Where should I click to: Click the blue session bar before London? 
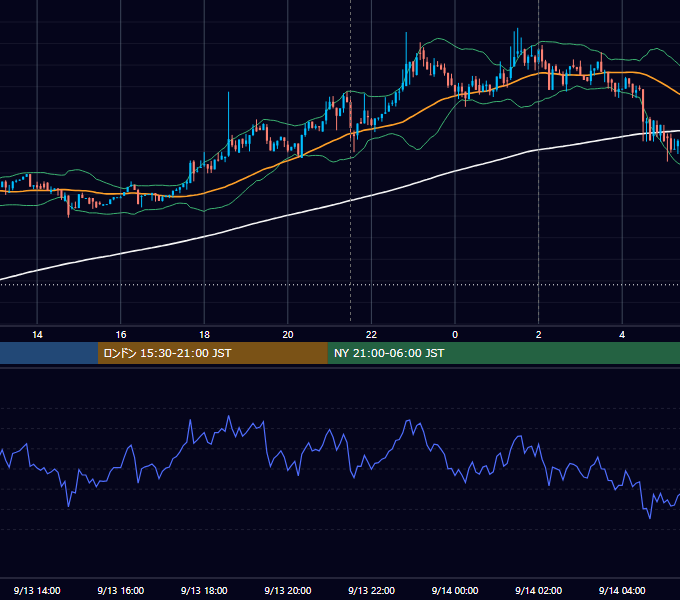point(49,353)
